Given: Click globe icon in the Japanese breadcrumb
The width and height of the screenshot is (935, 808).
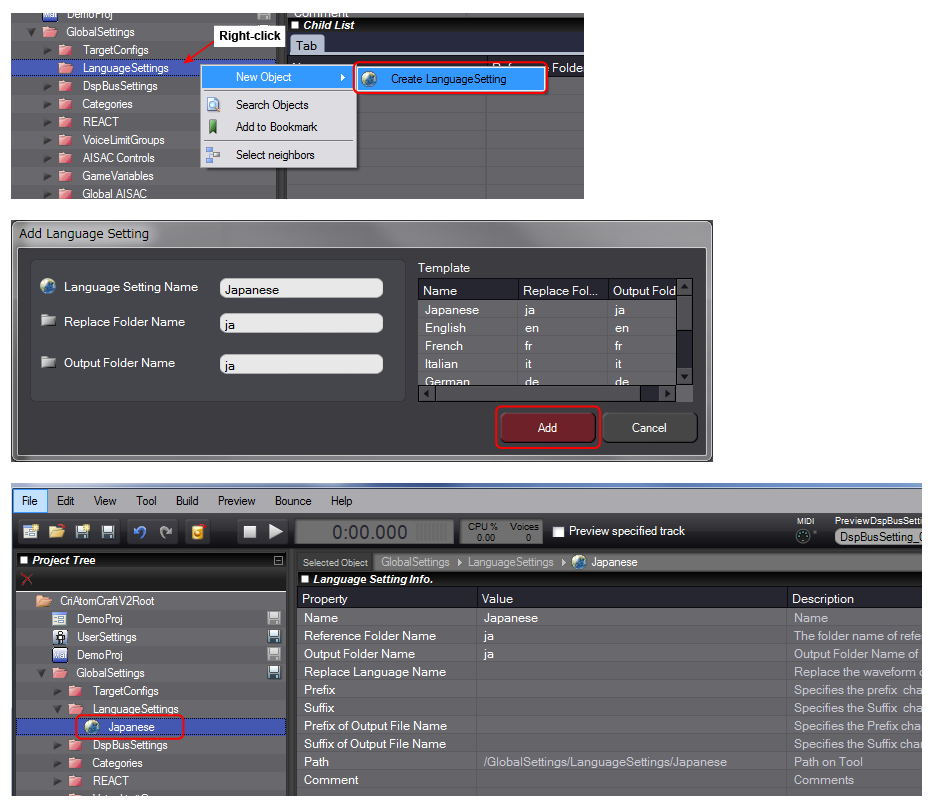Looking at the screenshot, I should tap(578, 562).
